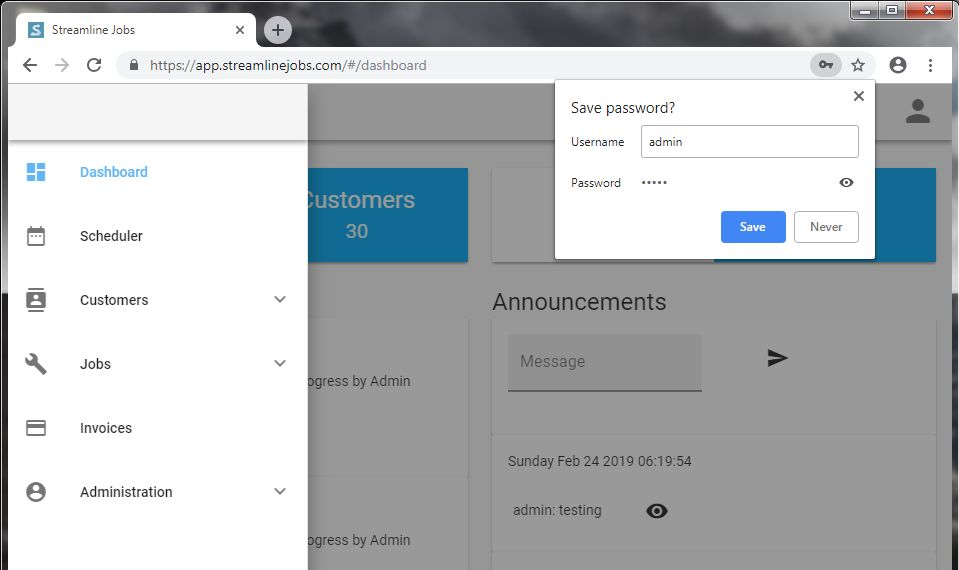Show the password using the eye icon
Screen dimensions: 959x570
846,183
